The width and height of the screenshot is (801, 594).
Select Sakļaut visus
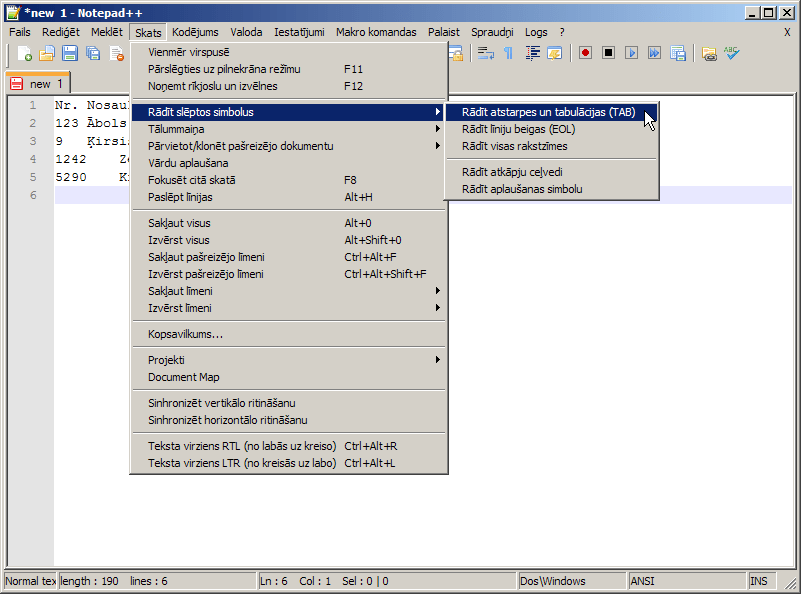[x=289, y=223]
